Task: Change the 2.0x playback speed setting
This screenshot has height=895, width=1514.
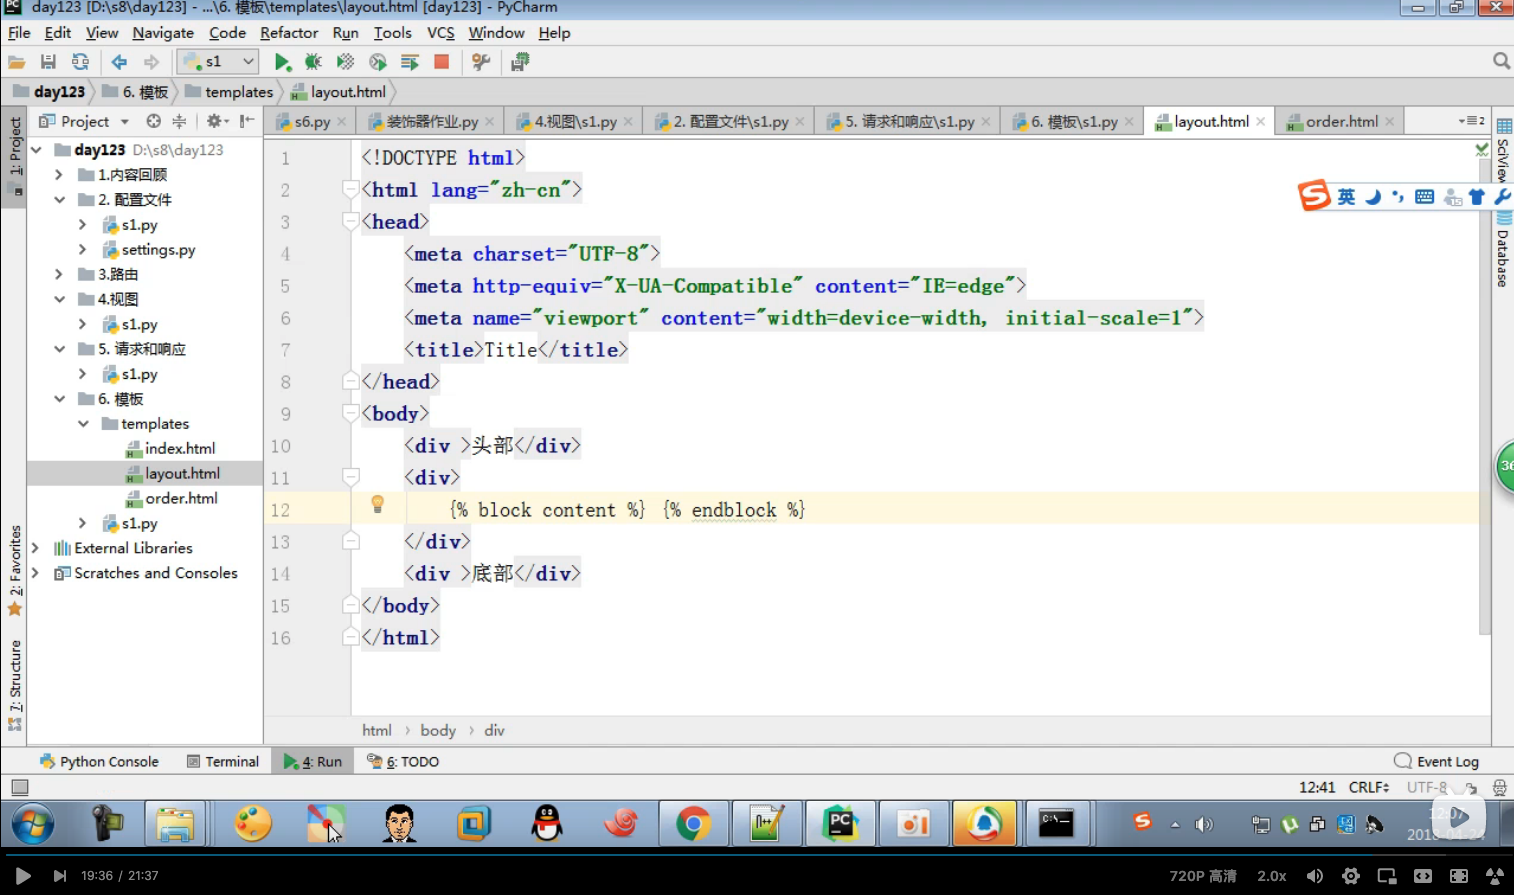Action: [1272, 876]
